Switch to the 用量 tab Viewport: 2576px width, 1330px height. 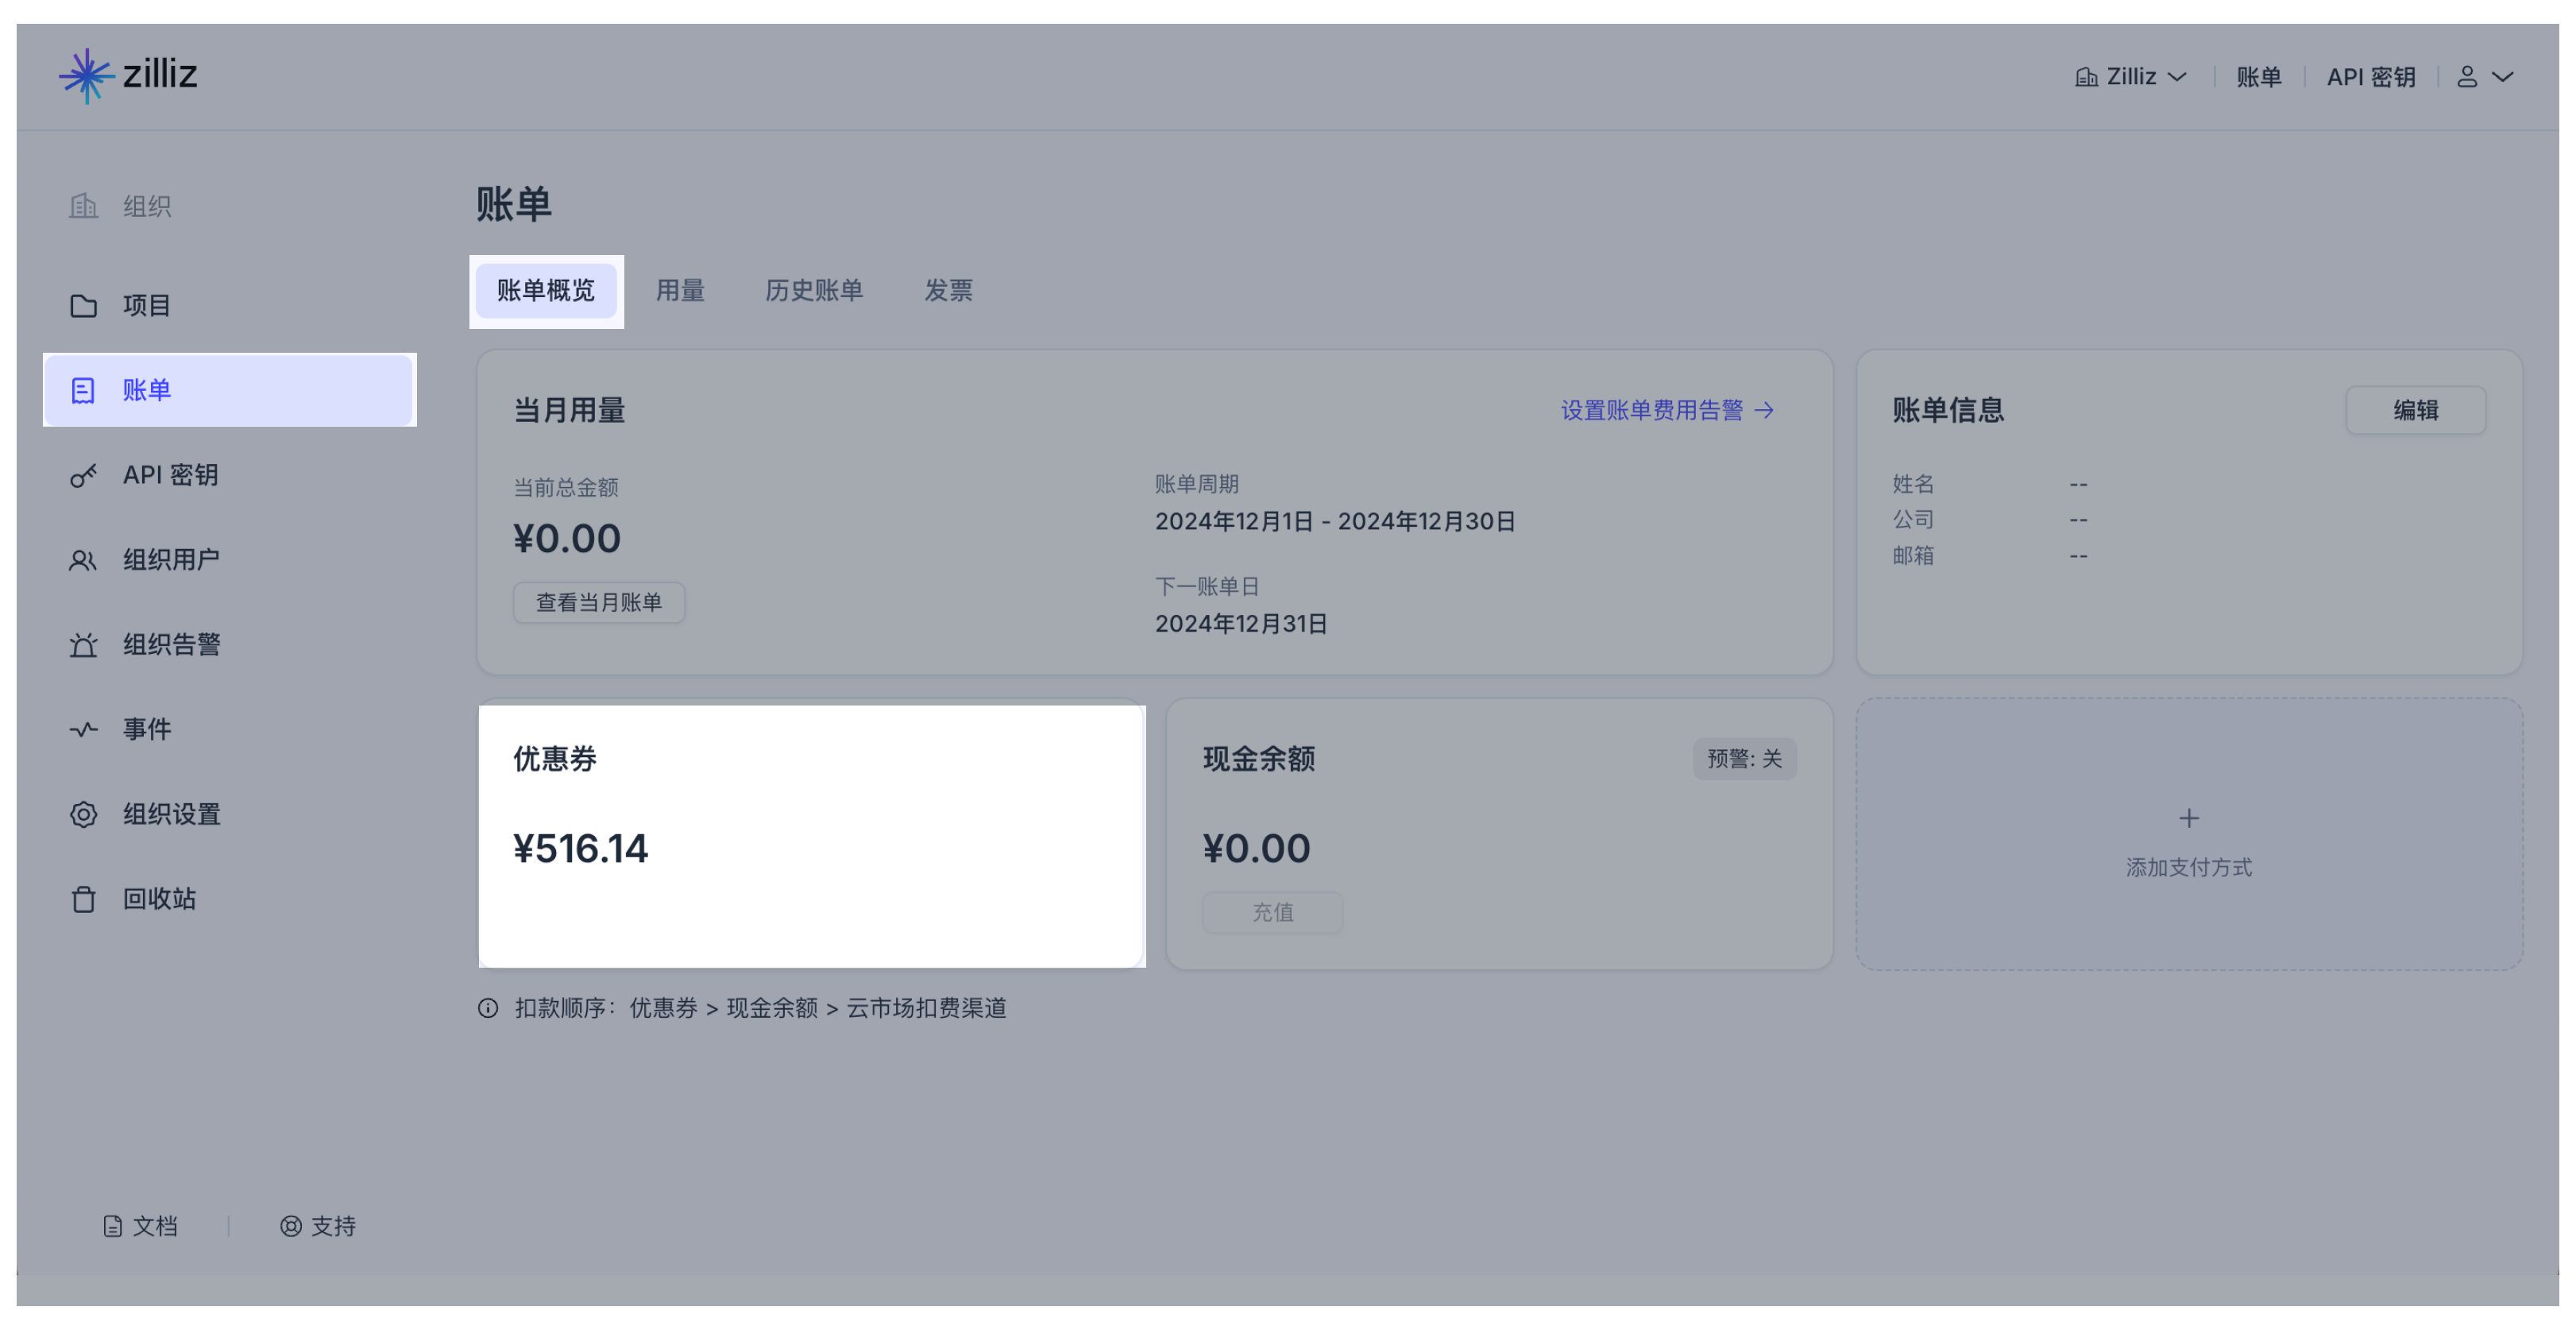click(681, 290)
